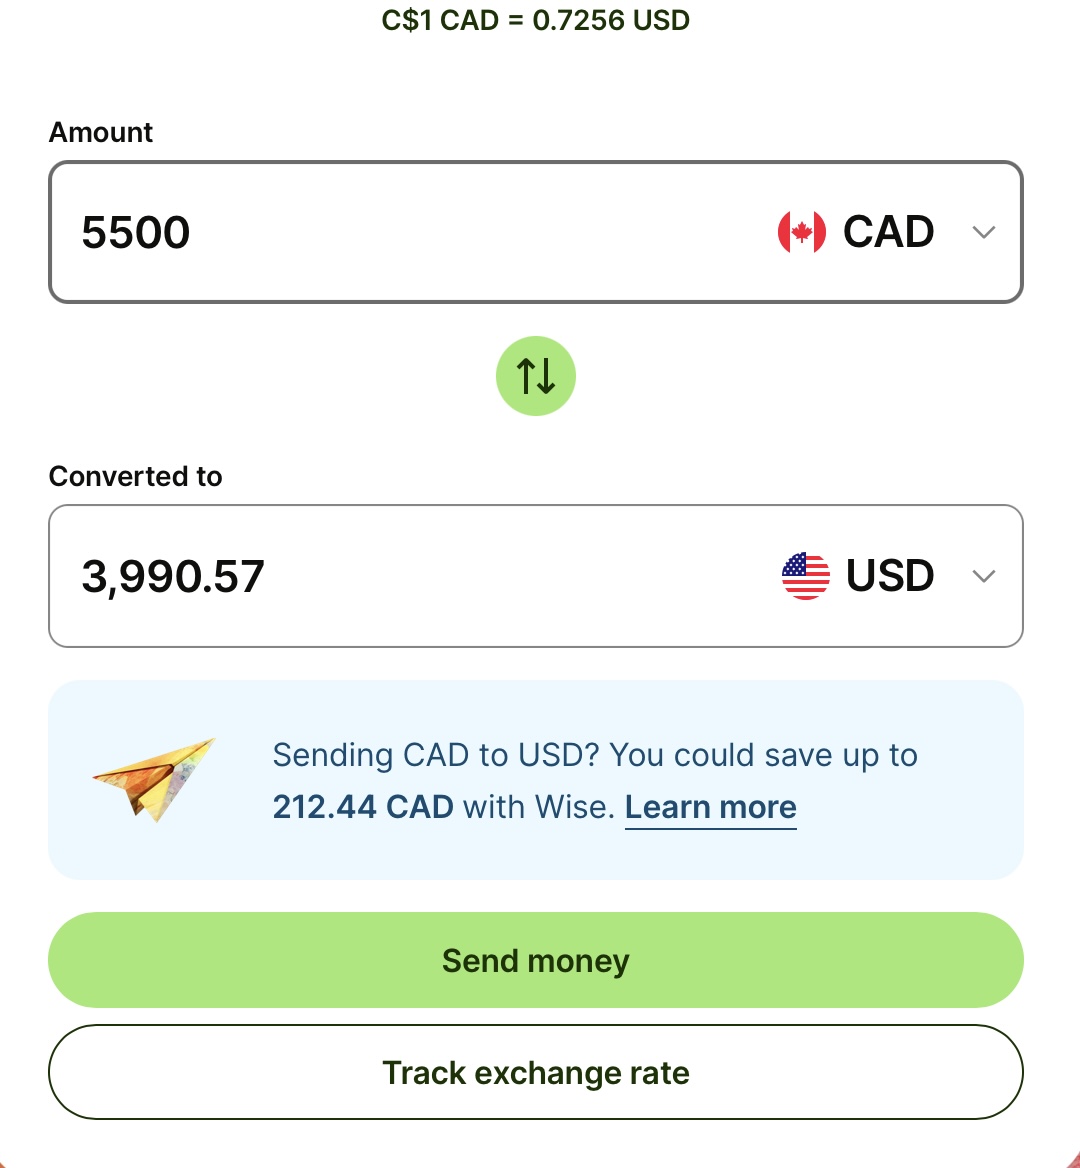Click the Sending CAD to USD text

(x=435, y=755)
